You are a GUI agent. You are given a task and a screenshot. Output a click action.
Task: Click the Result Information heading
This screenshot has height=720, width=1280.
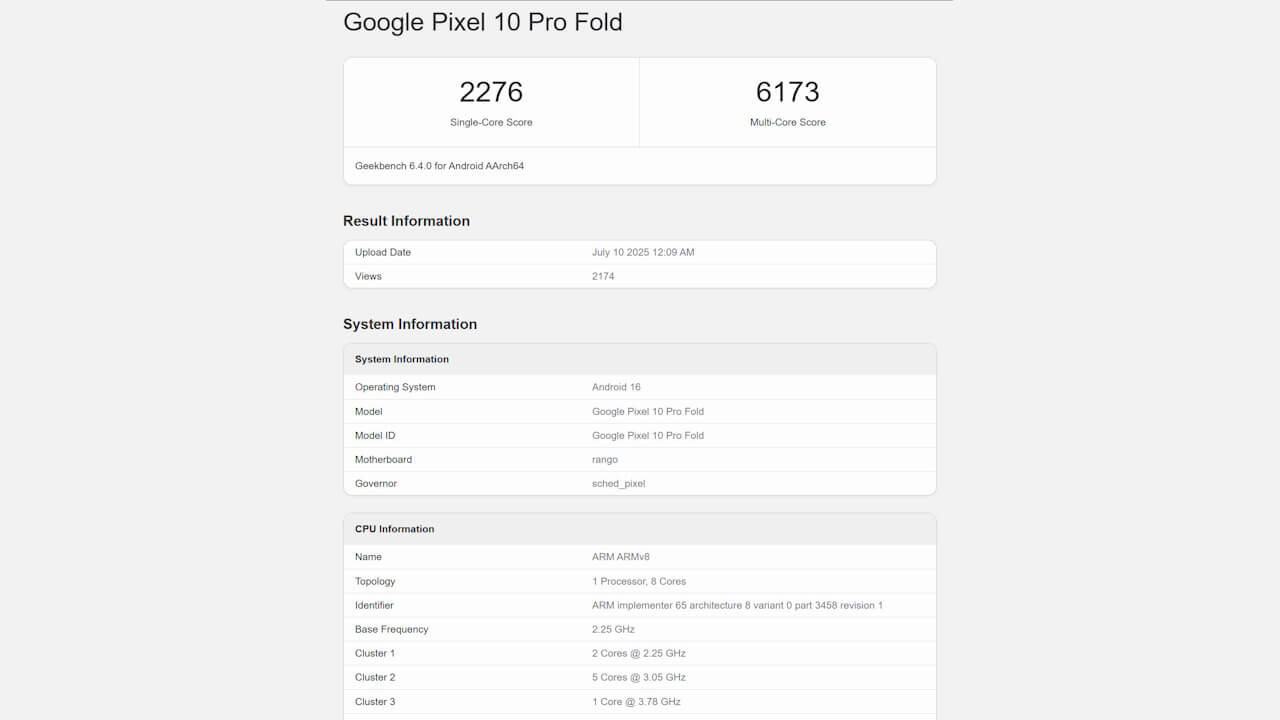pyautogui.click(x=406, y=221)
